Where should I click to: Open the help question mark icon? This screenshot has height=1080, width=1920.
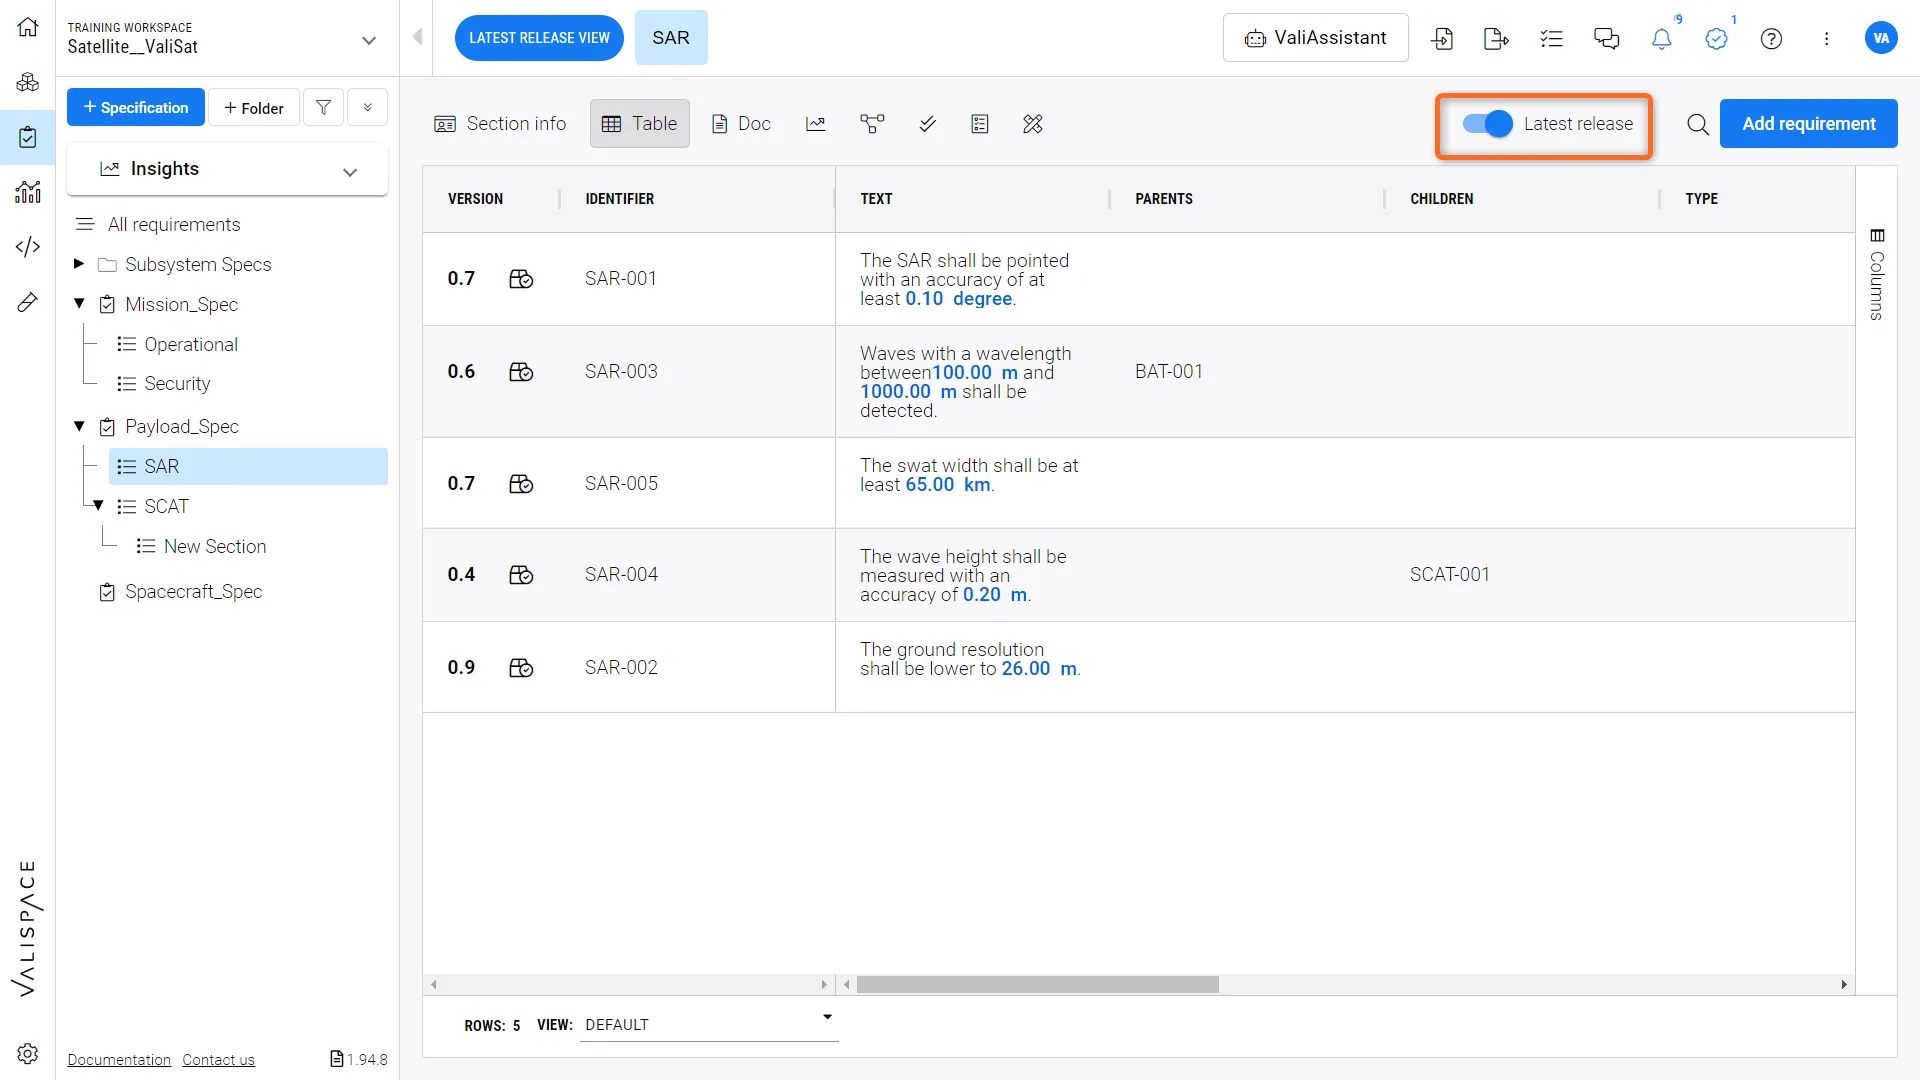(x=1771, y=39)
